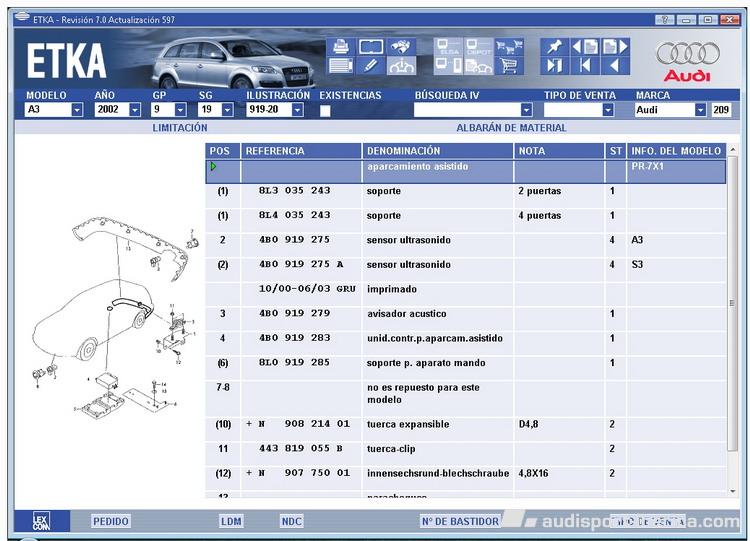The width and height of the screenshot is (750, 541).
Task: Expand the MODELO dropdown
Action: [x=77, y=110]
